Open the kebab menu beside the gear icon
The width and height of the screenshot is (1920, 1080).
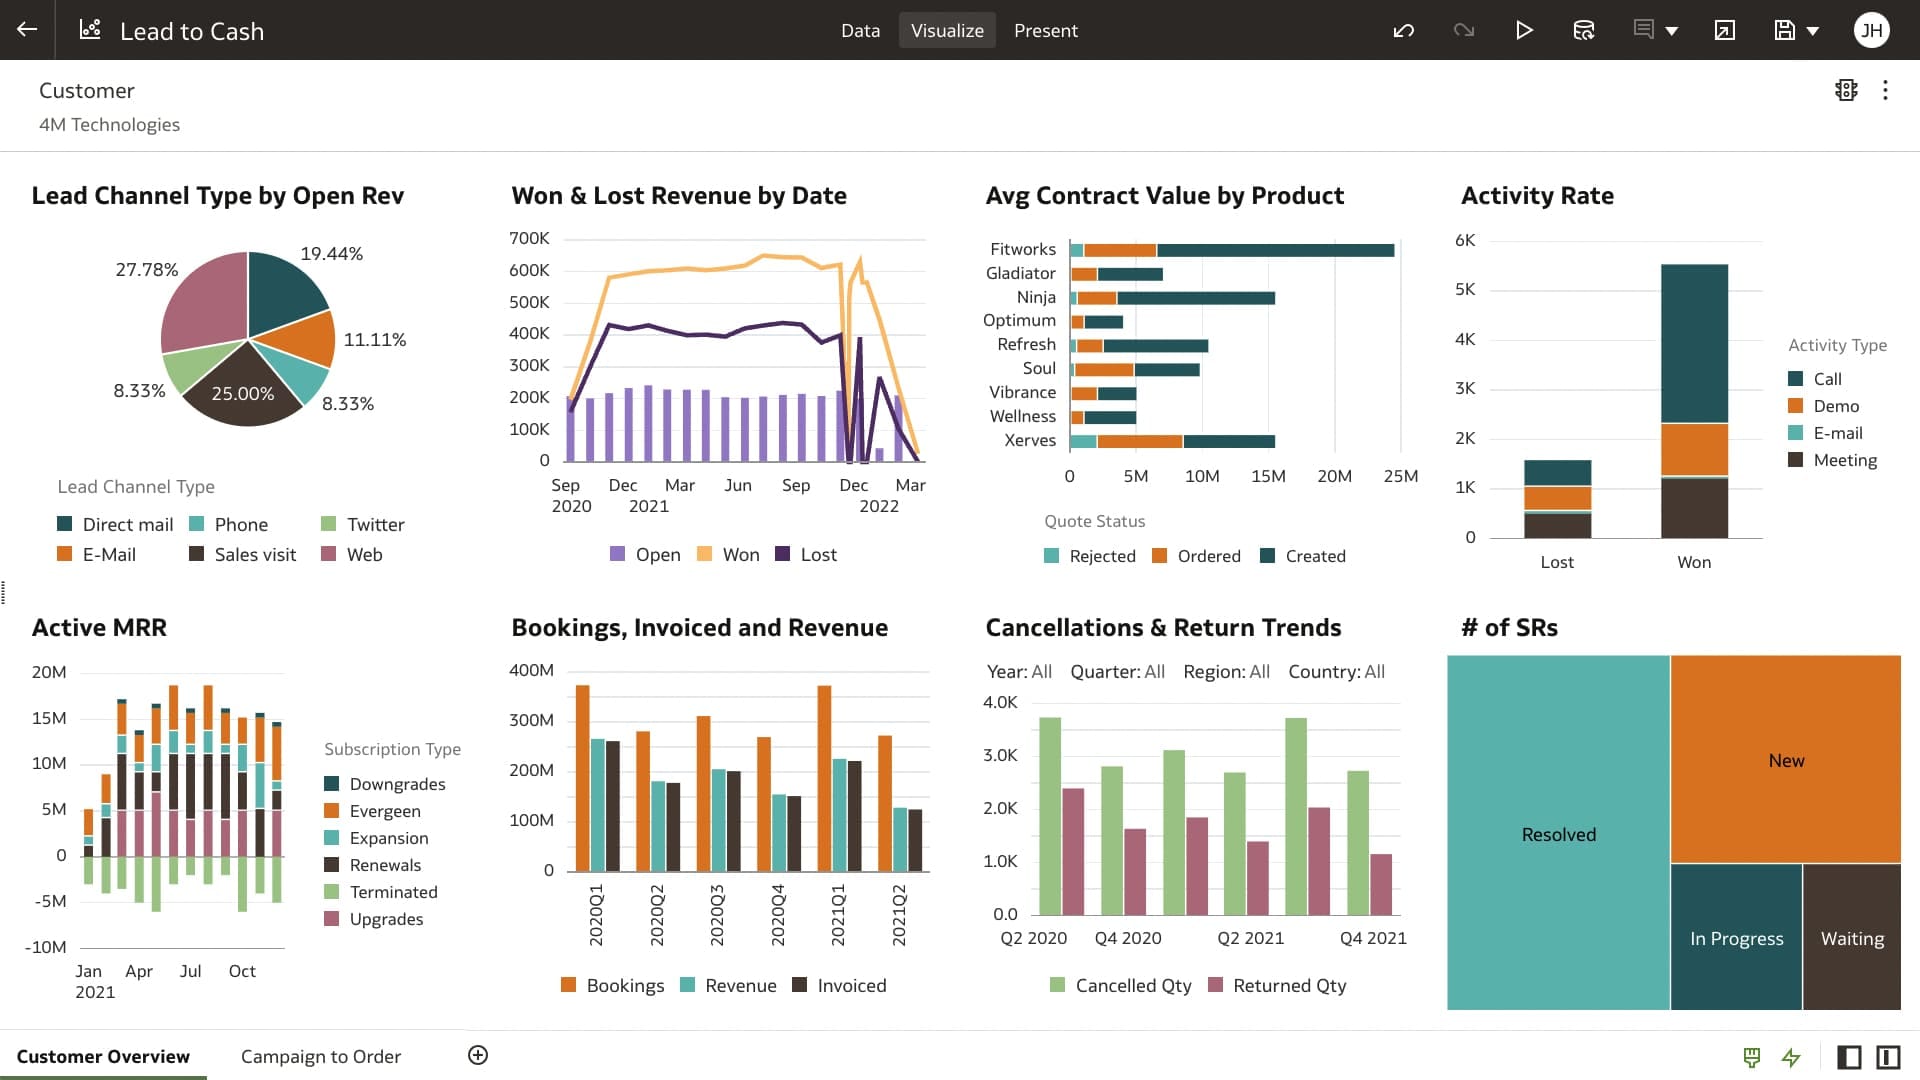point(1886,90)
